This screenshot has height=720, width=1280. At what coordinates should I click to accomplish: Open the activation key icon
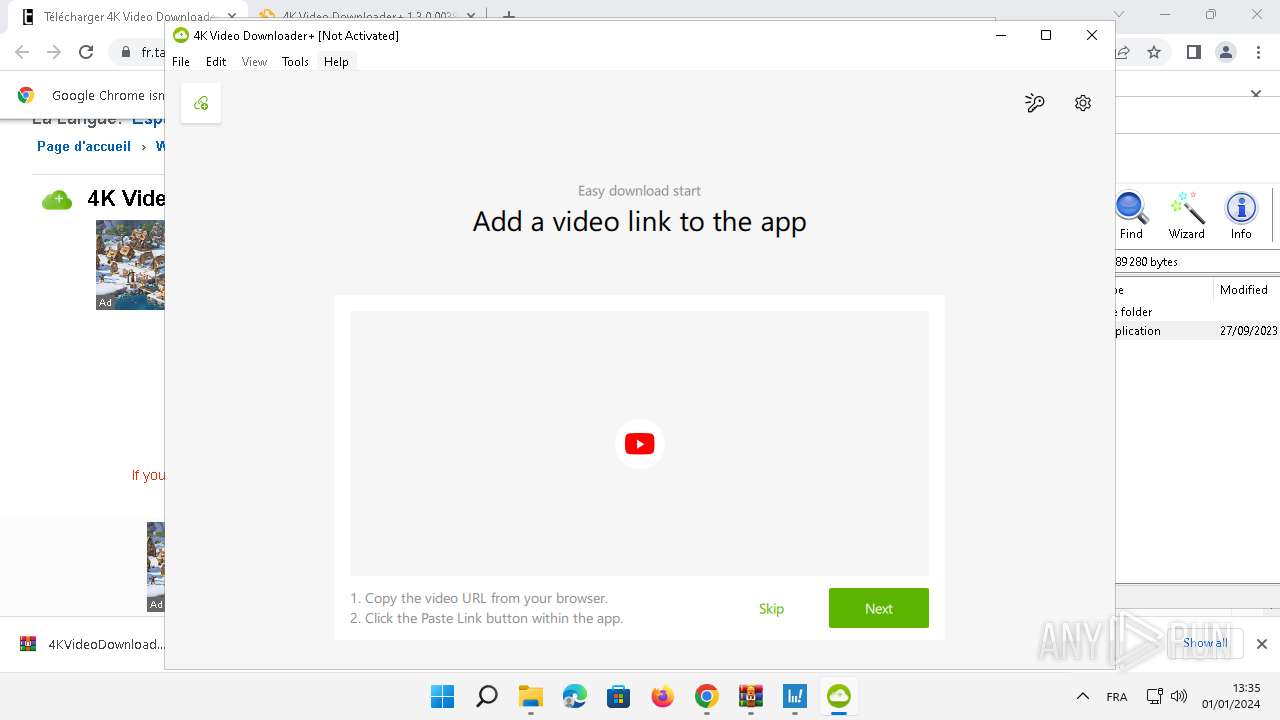click(1035, 103)
